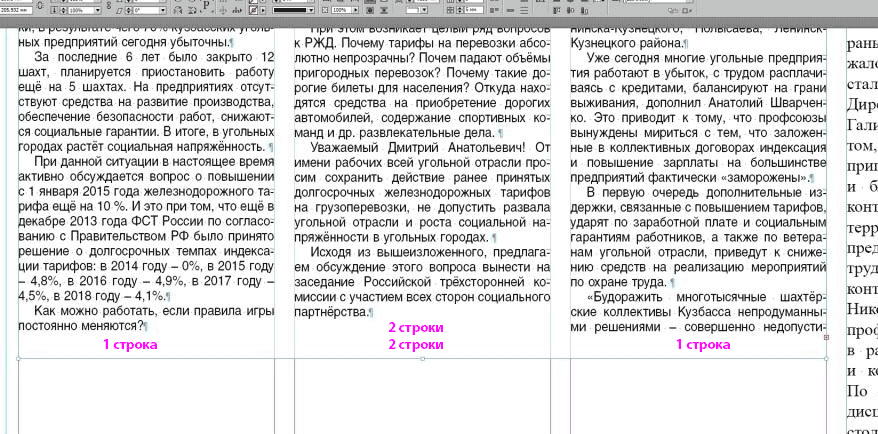Click the flip/rotate P indicator
Screen dimensions: 878x434
tap(206, 5)
